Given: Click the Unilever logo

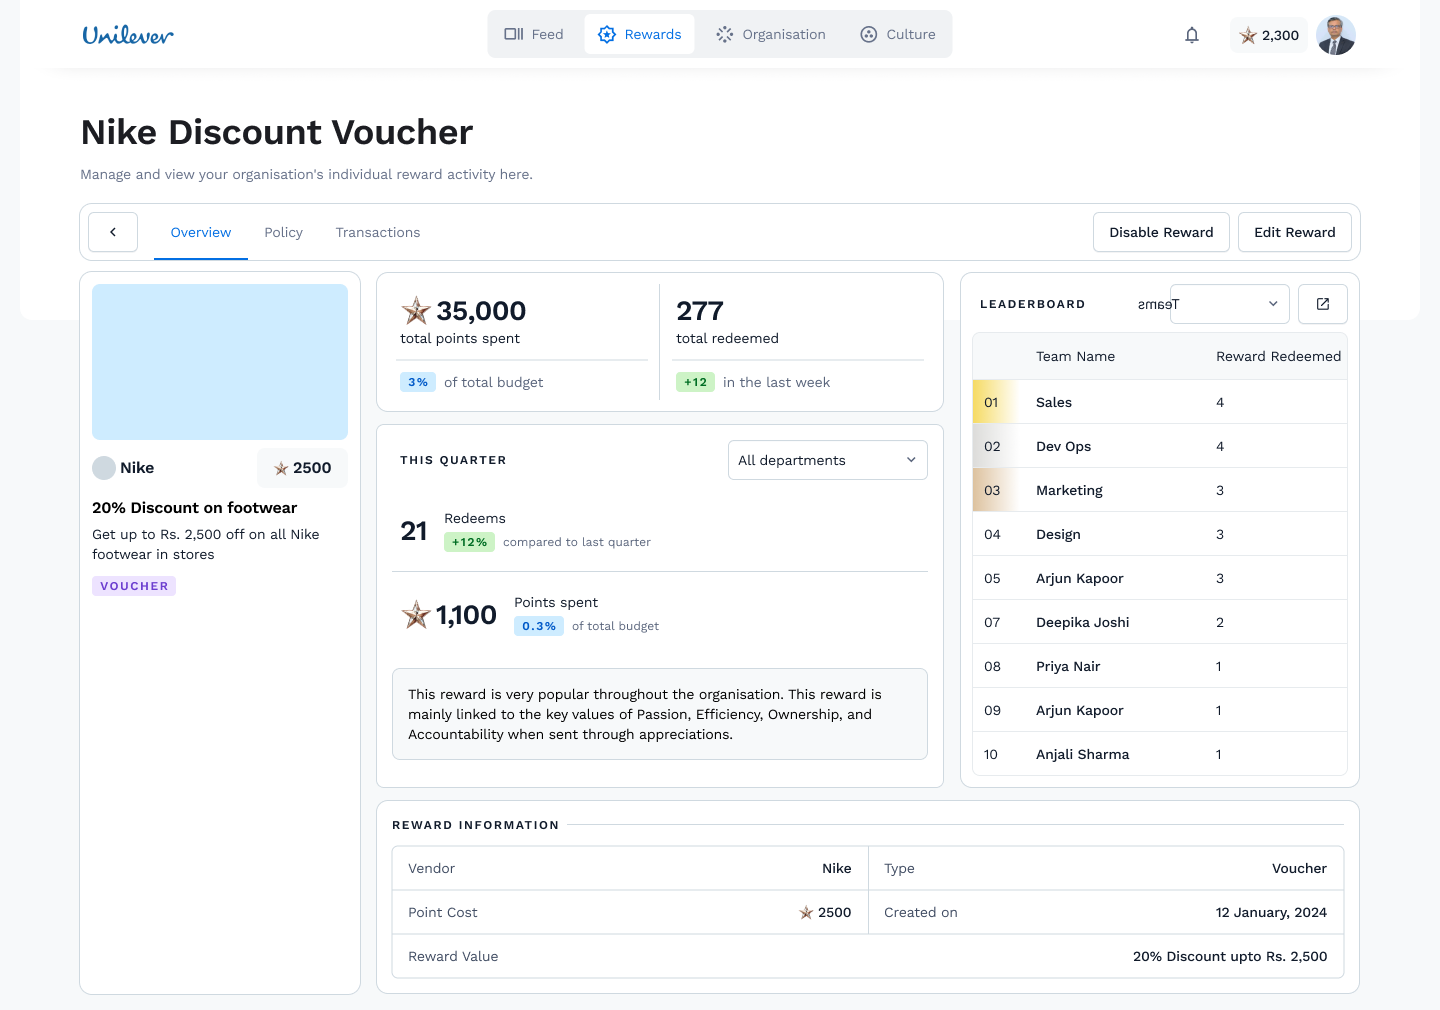Looking at the screenshot, I should [128, 35].
